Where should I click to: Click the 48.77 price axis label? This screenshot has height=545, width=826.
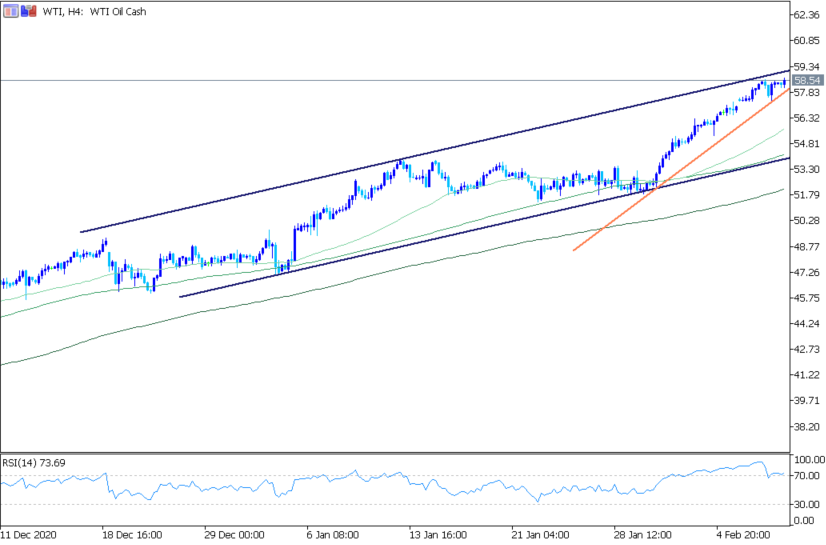(x=807, y=246)
